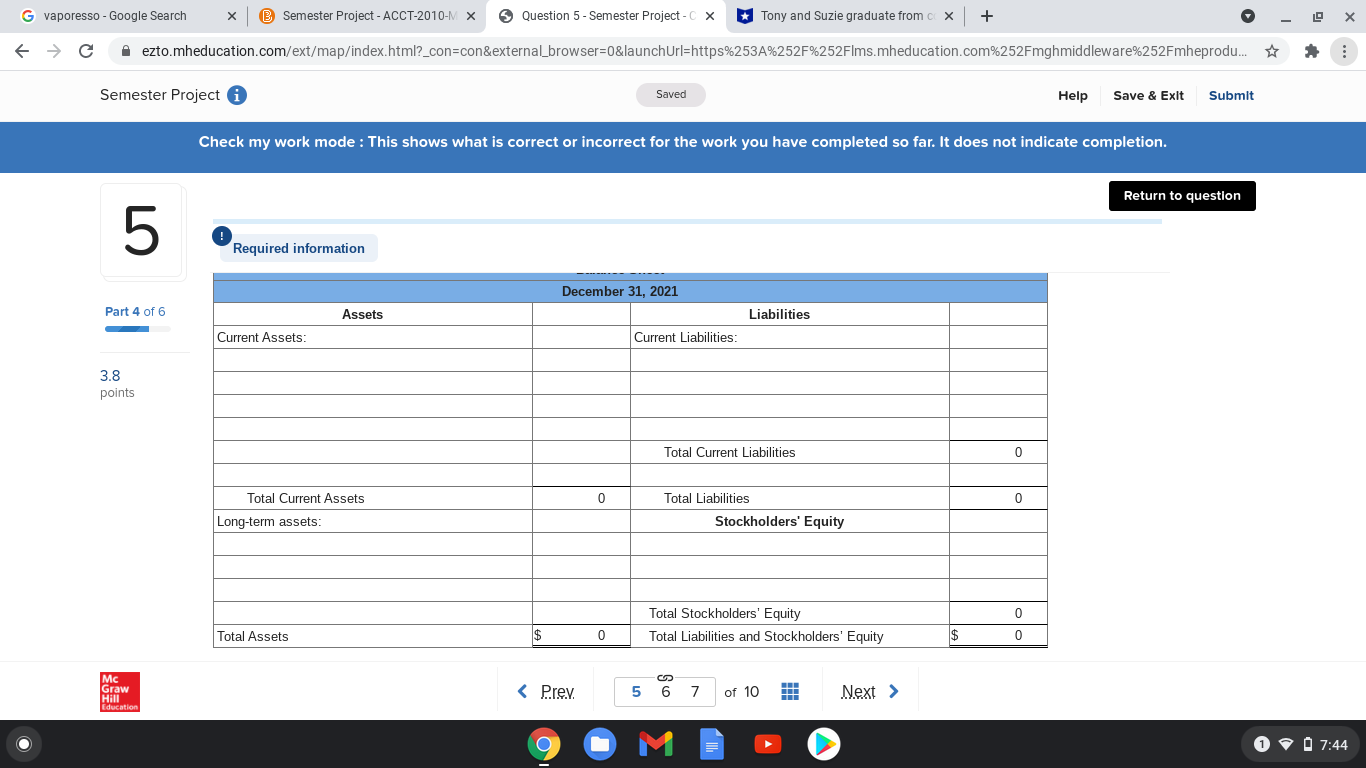This screenshot has width=1366, height=768.
Task: Click the Semester Project info icon
Action: pyautogui.click(x=237, y=95)
